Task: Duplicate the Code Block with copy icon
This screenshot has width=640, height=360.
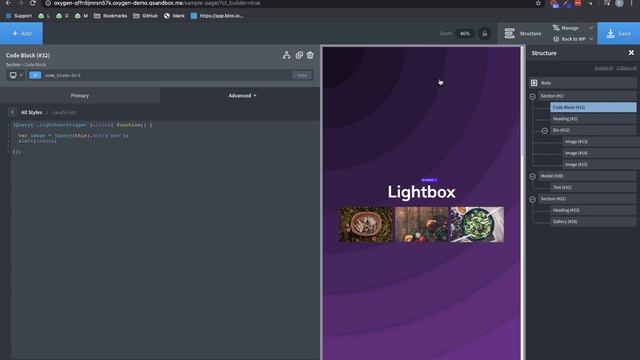Action: tap(299, 55)
